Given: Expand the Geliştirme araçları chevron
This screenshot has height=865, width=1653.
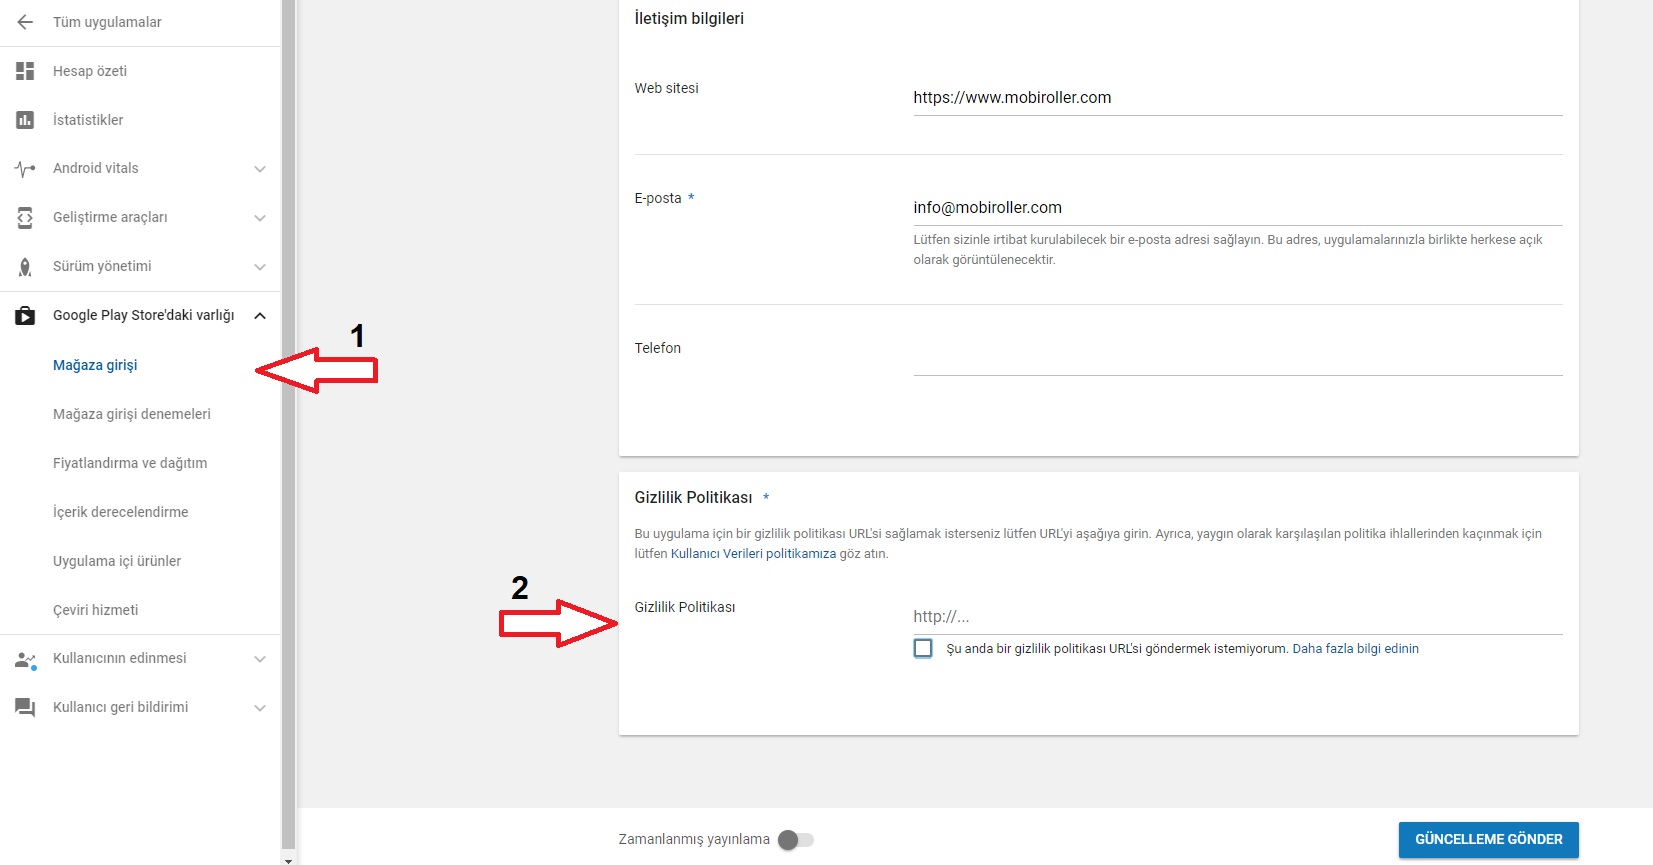Looking at the screenshot, I should 260,218.
